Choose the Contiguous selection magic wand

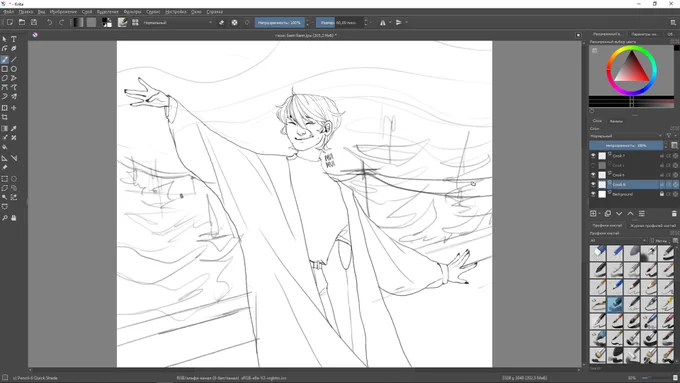click(x=4, y=197)
